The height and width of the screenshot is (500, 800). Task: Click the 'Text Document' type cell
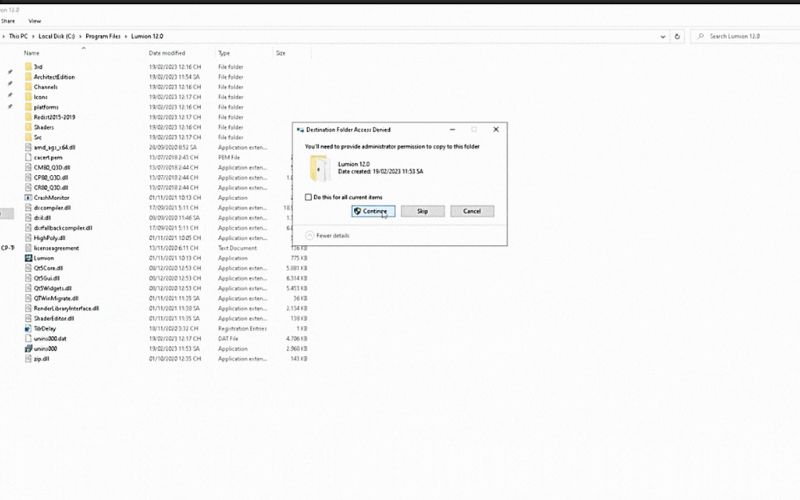(x=237, y=248)
